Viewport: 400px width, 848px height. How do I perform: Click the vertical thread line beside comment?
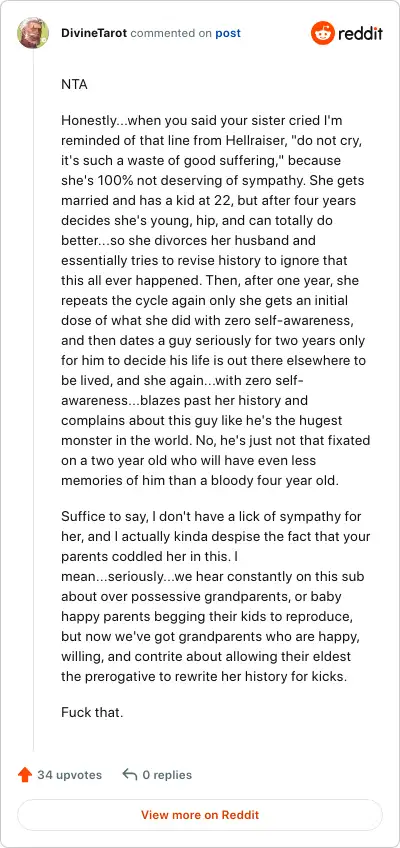coord(34,400)
